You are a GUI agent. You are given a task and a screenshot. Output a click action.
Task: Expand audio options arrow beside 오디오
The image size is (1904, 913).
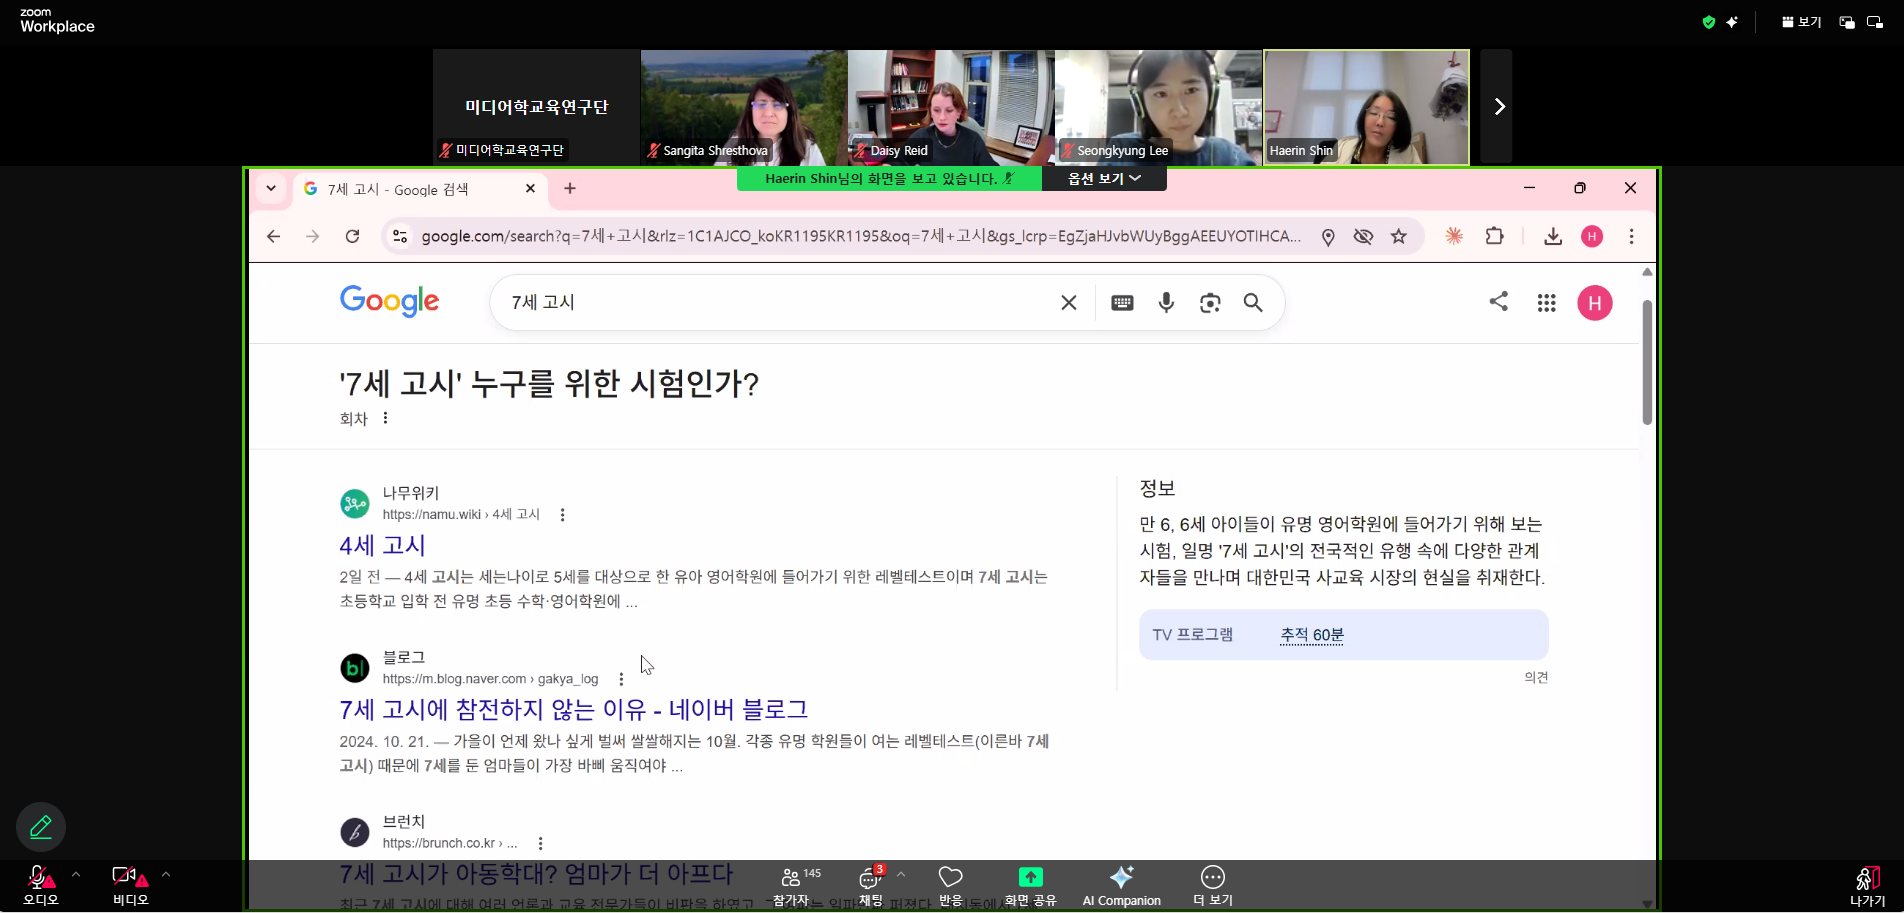click(76, 875)
